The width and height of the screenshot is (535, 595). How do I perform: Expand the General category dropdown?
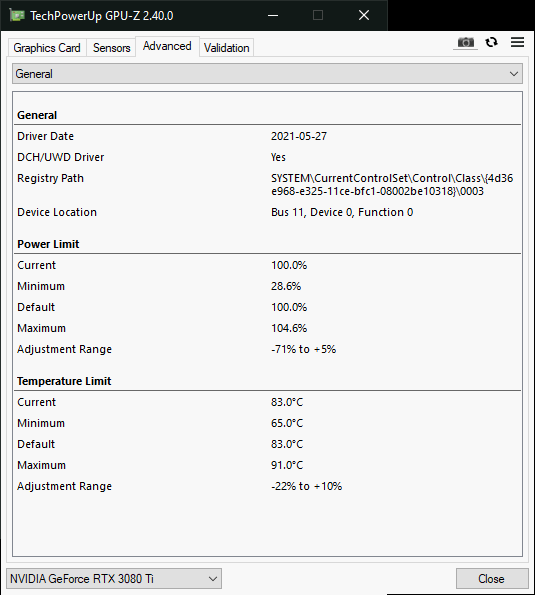pyautogui.click(x=267, y=74)
